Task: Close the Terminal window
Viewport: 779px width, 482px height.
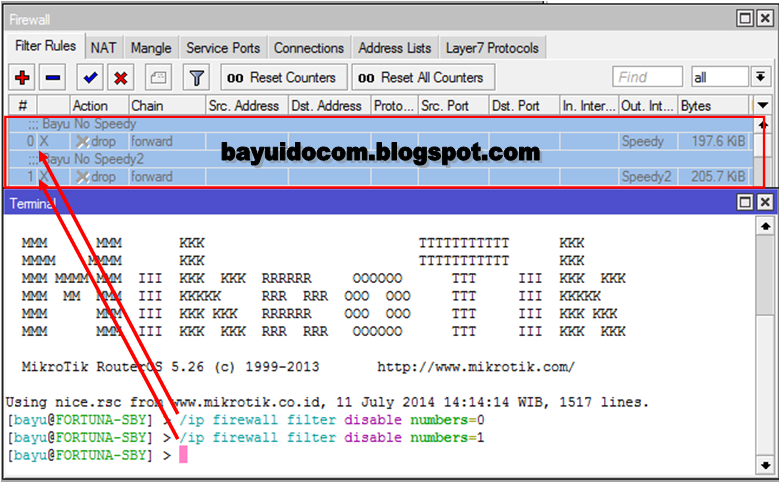Action: click(x=765, y=202)
